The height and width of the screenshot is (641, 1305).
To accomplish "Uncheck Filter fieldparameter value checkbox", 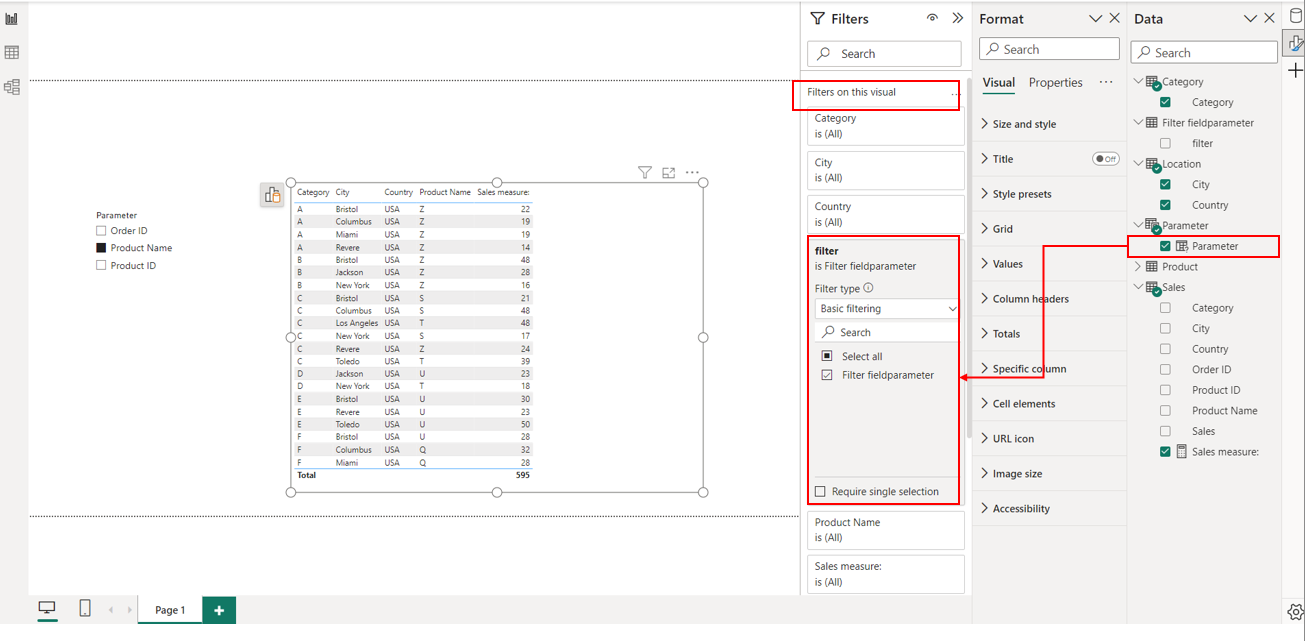I will [x=827, y=375].
